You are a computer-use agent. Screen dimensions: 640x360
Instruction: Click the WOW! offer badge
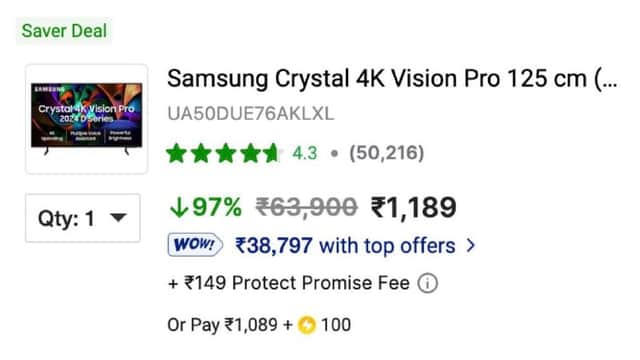click(x=195, y=245)
